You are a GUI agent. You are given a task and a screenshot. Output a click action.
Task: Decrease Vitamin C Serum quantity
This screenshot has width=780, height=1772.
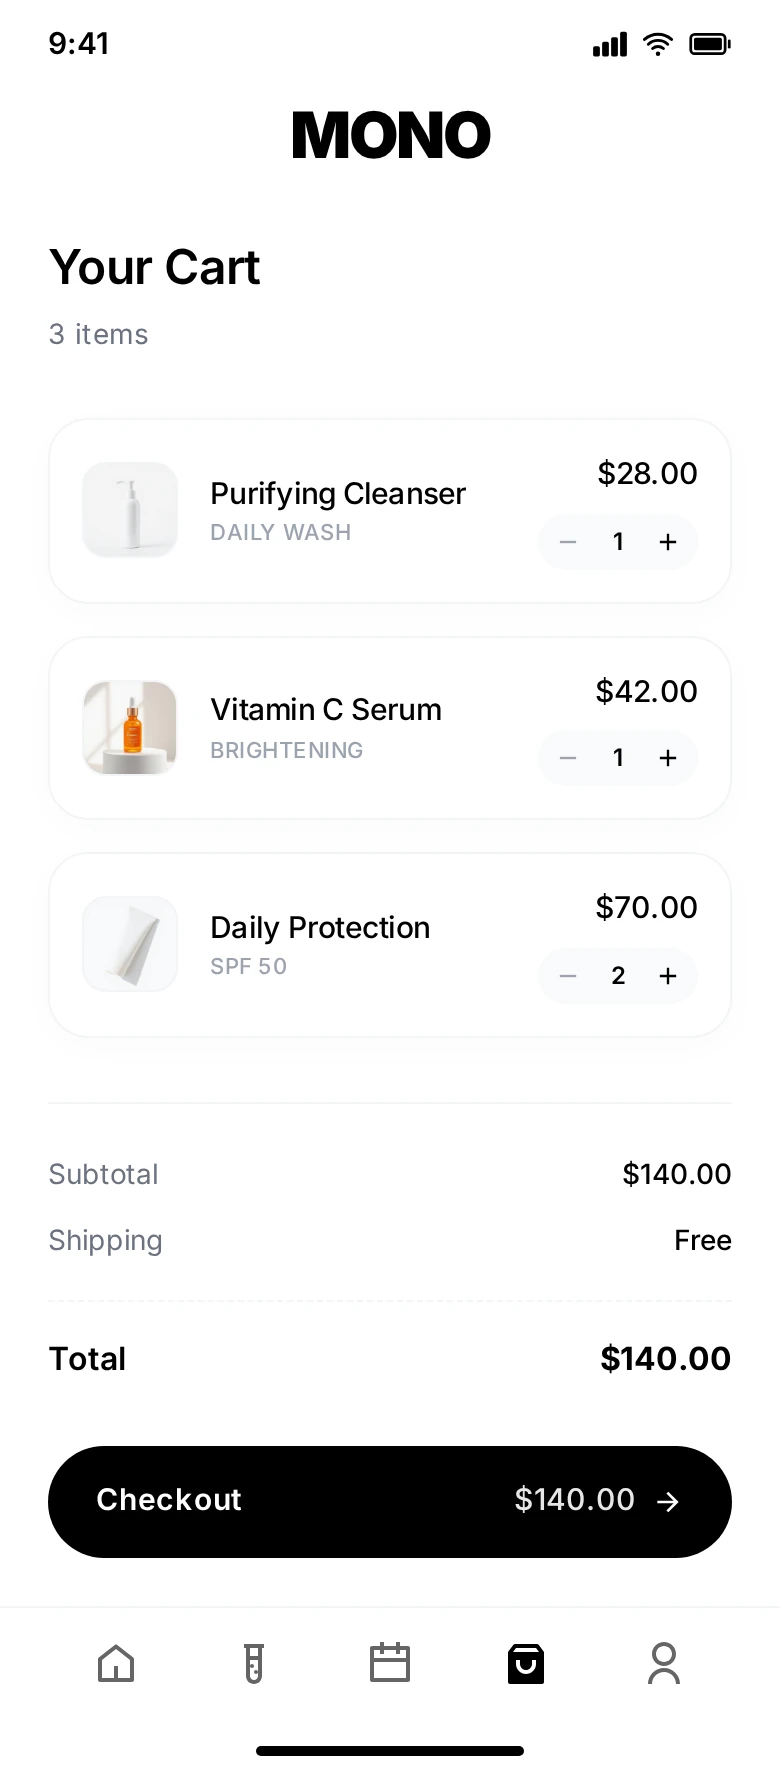[568, 758]
